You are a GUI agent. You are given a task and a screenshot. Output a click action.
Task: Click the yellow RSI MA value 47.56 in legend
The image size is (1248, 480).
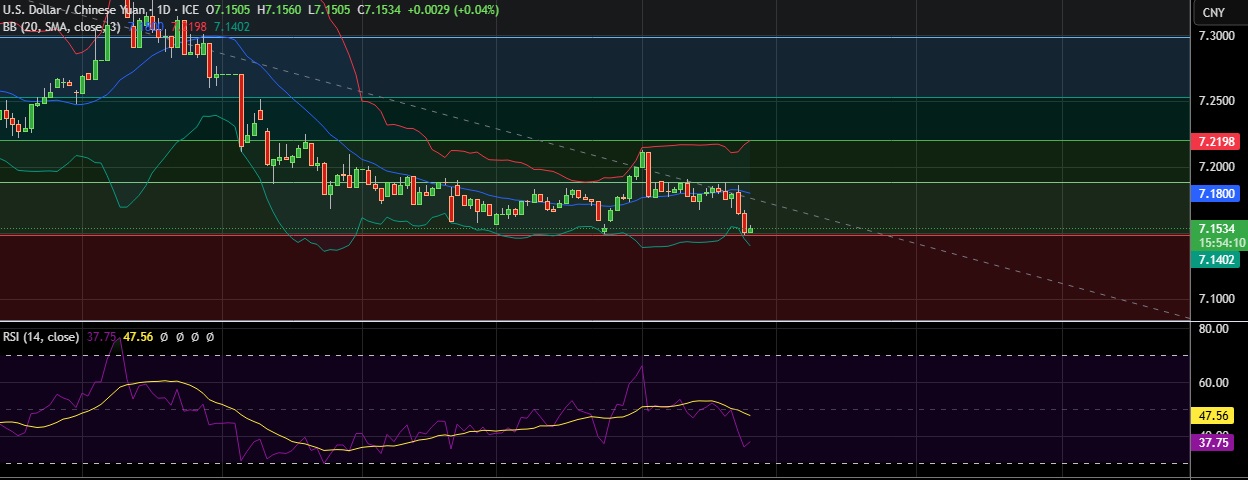pos(137,338)
